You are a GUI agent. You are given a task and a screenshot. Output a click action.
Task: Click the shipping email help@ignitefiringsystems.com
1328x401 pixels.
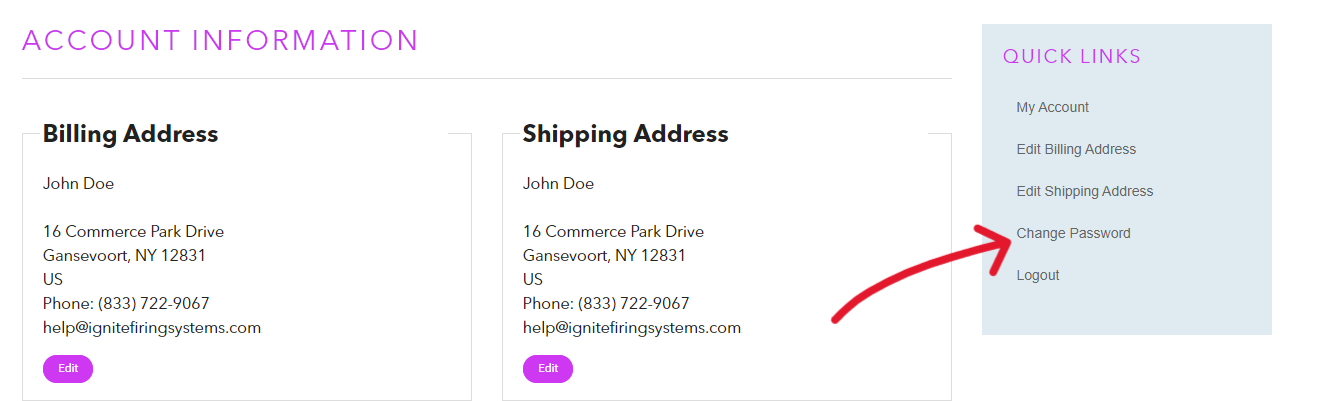[631, 328]
